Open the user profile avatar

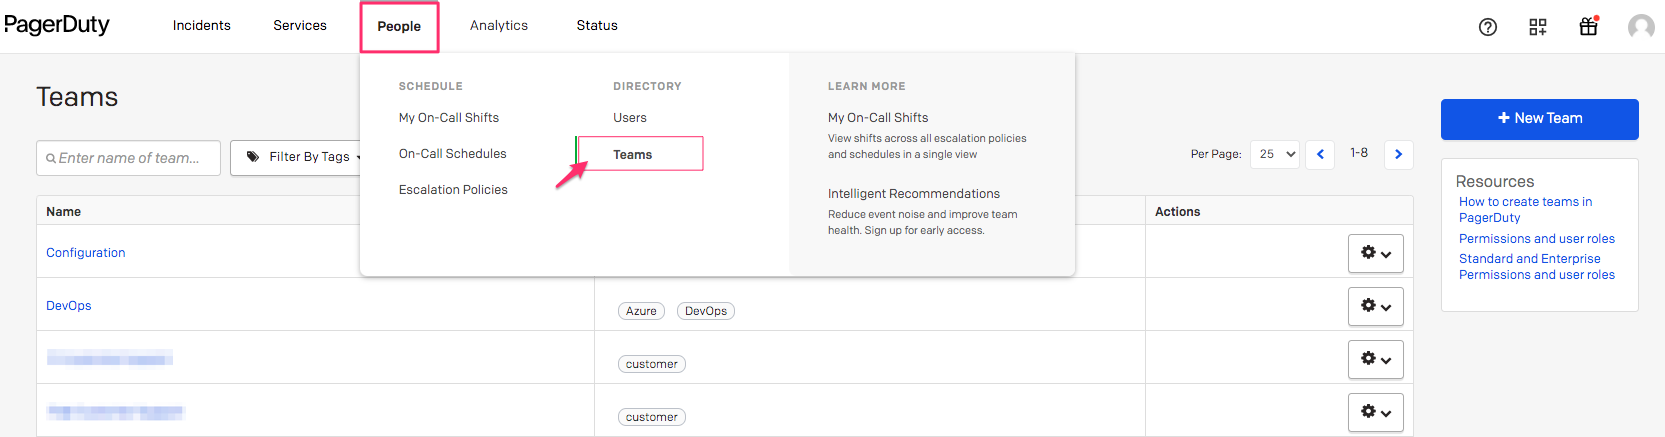1640,27
